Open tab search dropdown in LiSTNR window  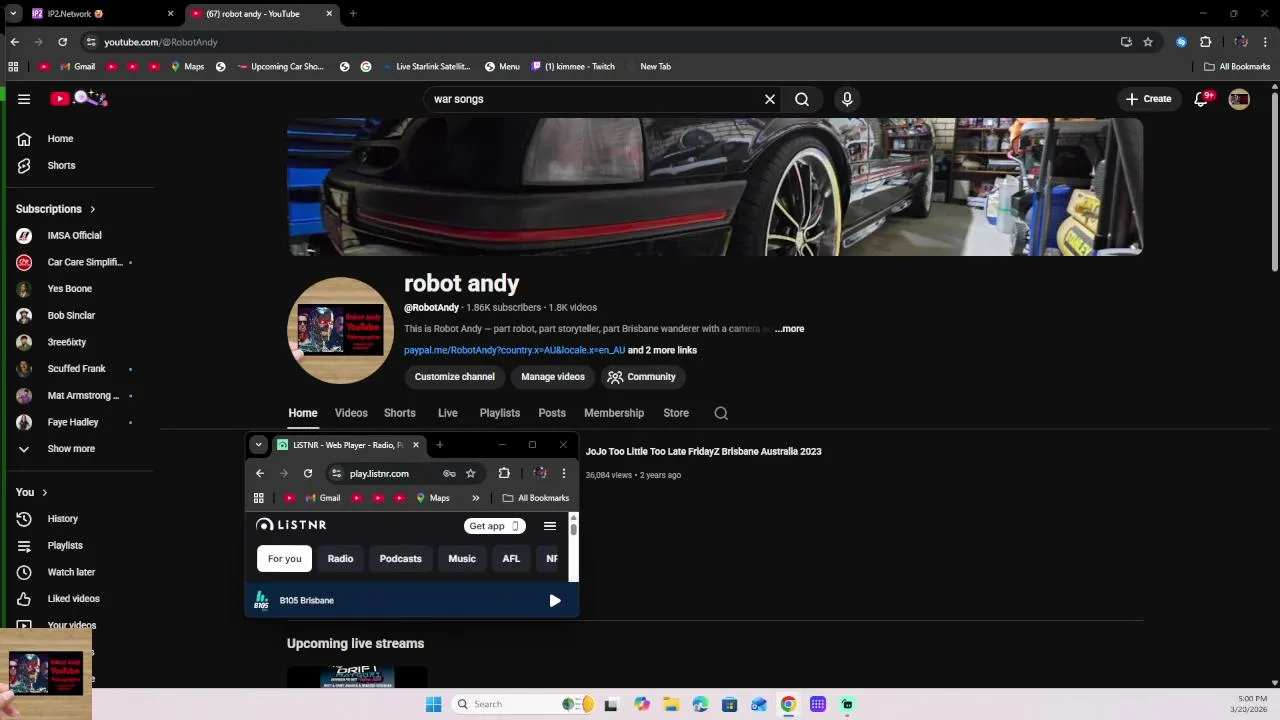point(258,445)
